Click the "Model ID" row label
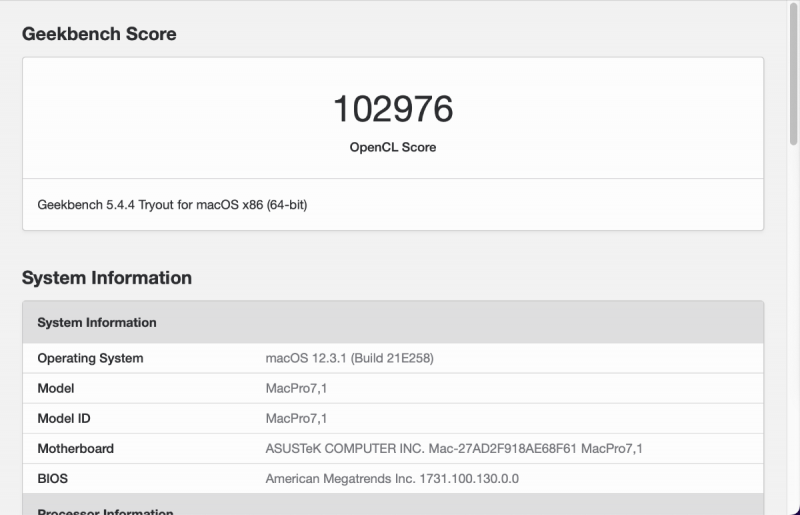The image size is (800, 515). (x=64, y=419)
